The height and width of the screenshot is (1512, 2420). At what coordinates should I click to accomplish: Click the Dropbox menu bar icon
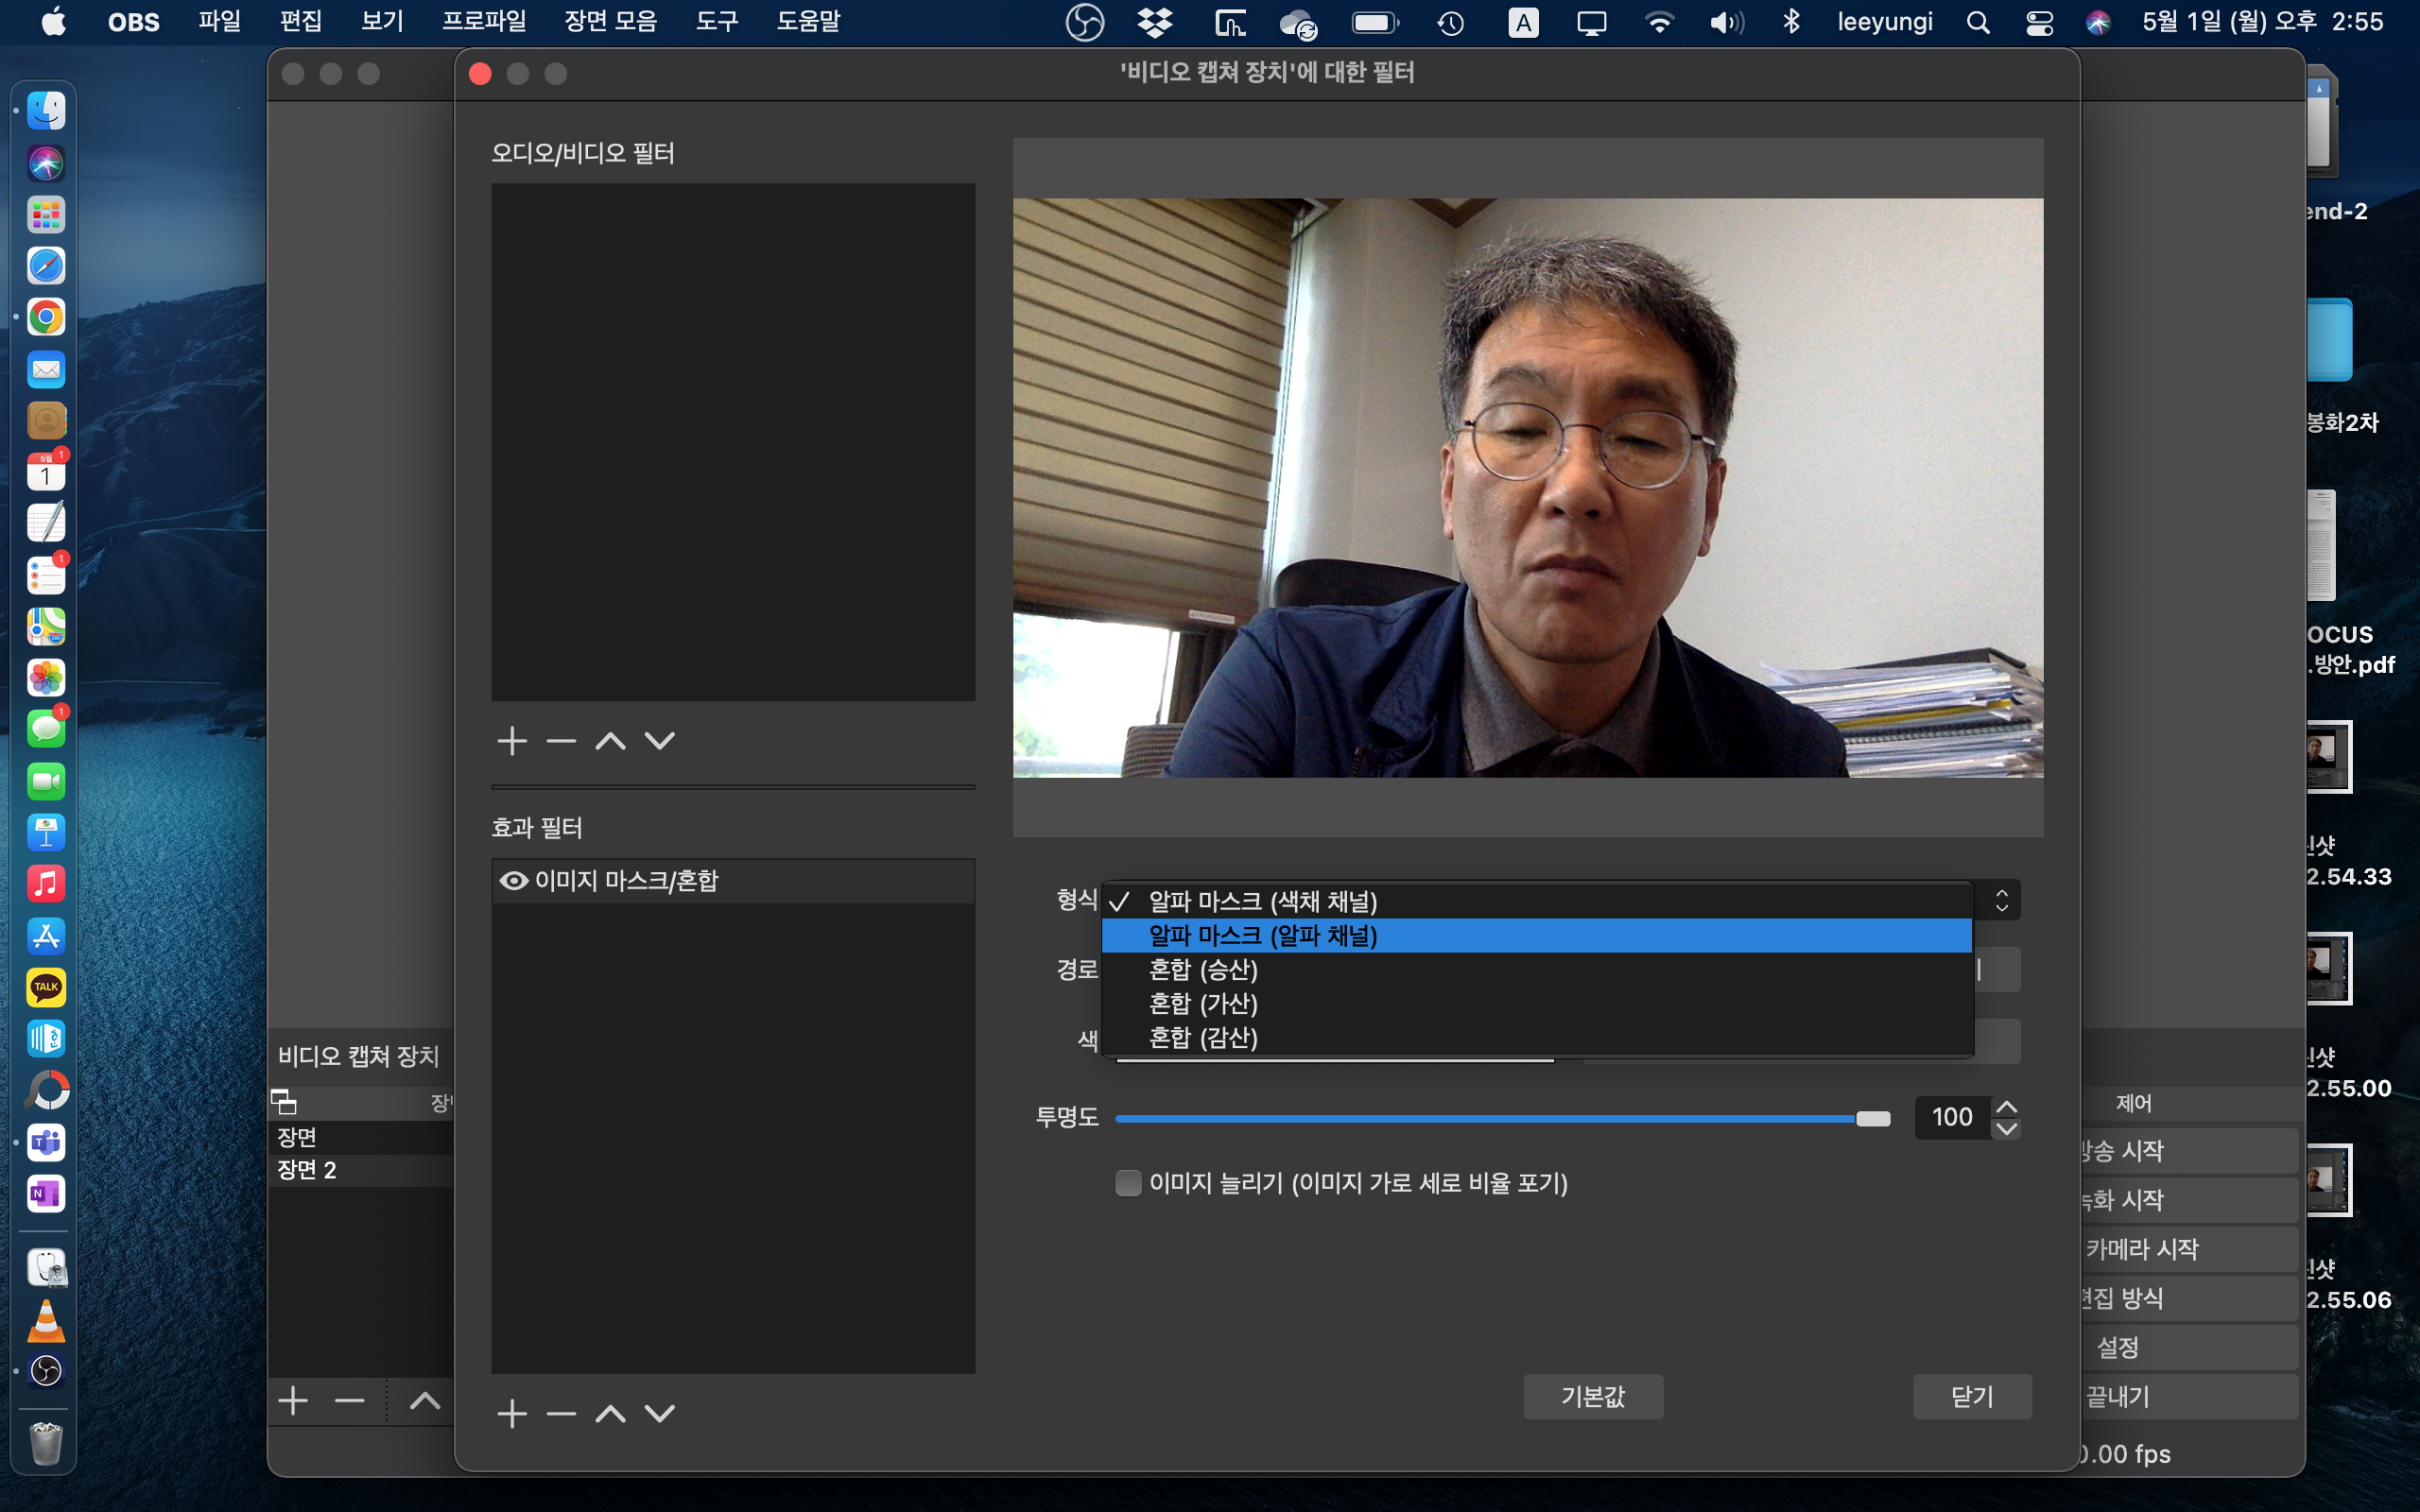click(x=1155, y=22)
